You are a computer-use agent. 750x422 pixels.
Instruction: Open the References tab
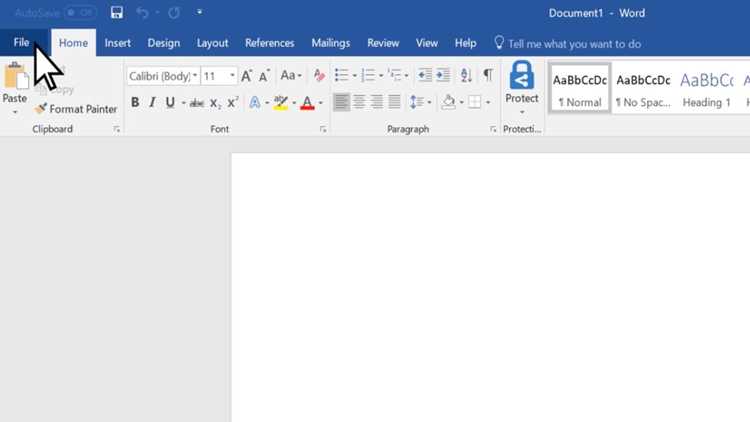270,43
